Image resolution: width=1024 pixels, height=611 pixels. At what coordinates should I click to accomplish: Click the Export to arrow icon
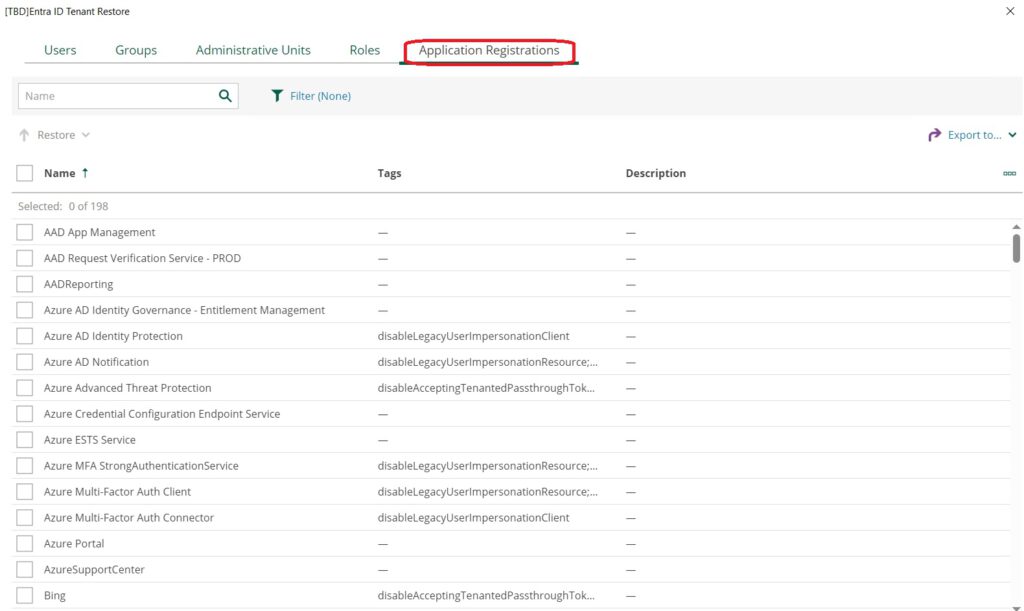click(x=935, y=135)
